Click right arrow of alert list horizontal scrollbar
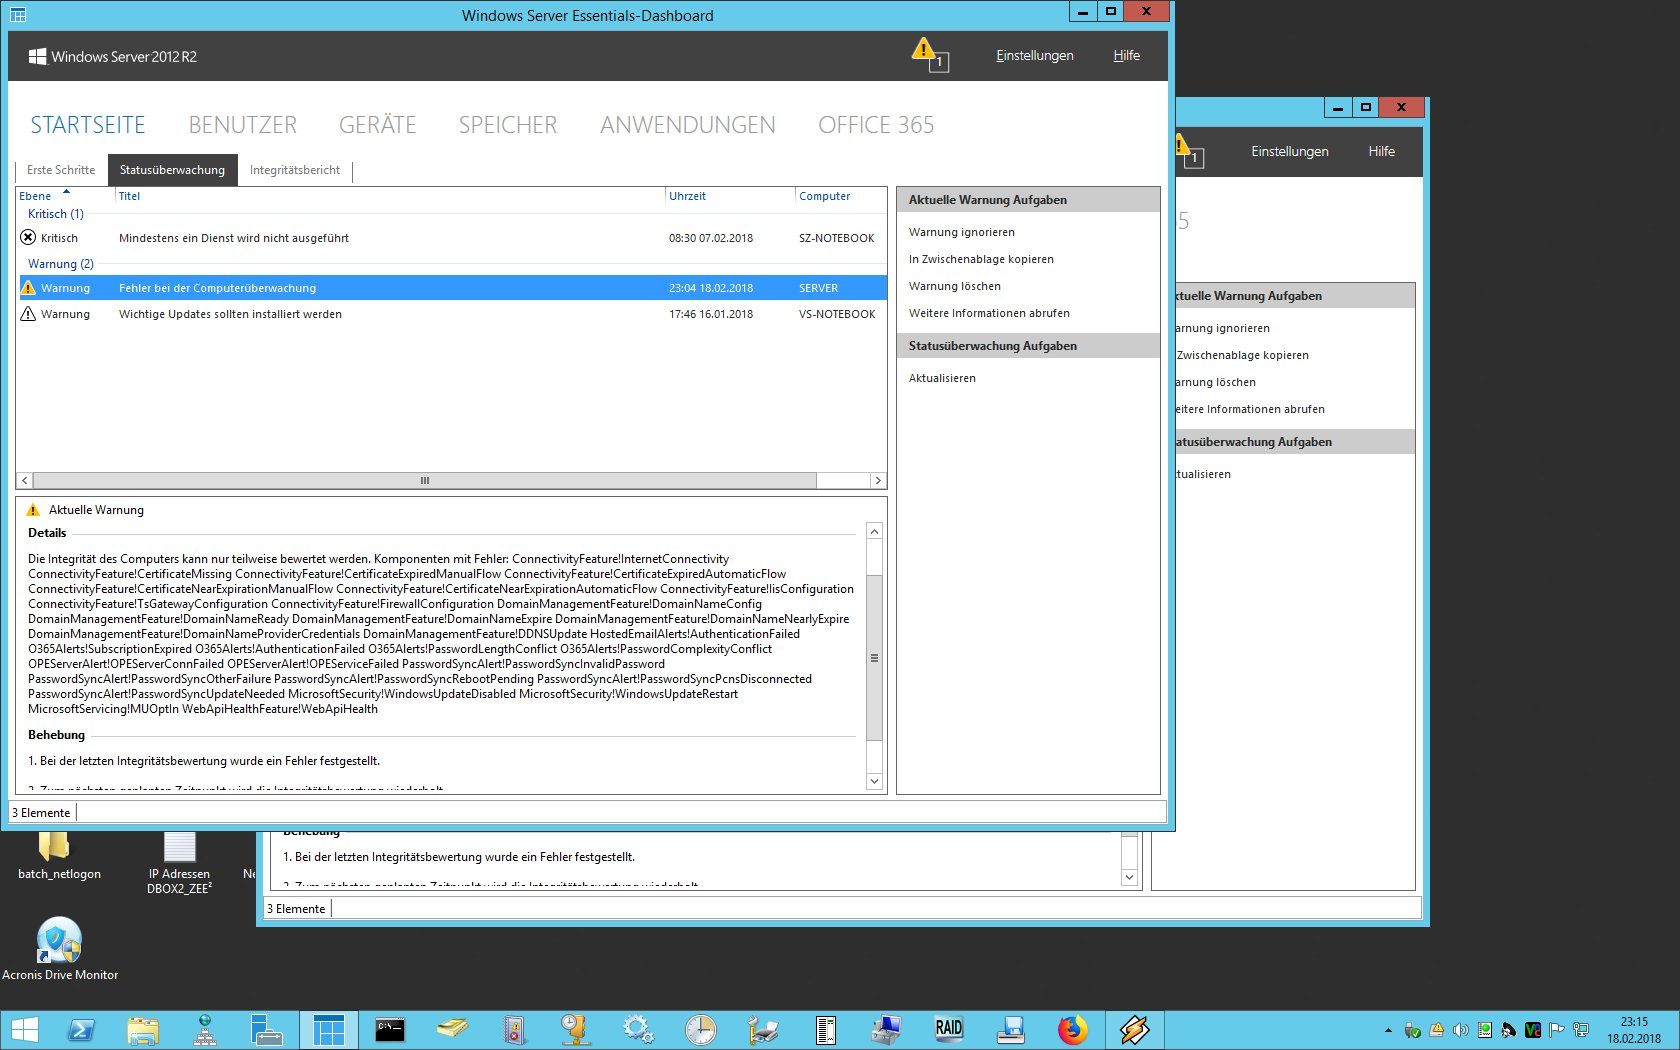The height and width of the screenshot is (1050, 1680). pyautogui.click(x=878, y=481)
